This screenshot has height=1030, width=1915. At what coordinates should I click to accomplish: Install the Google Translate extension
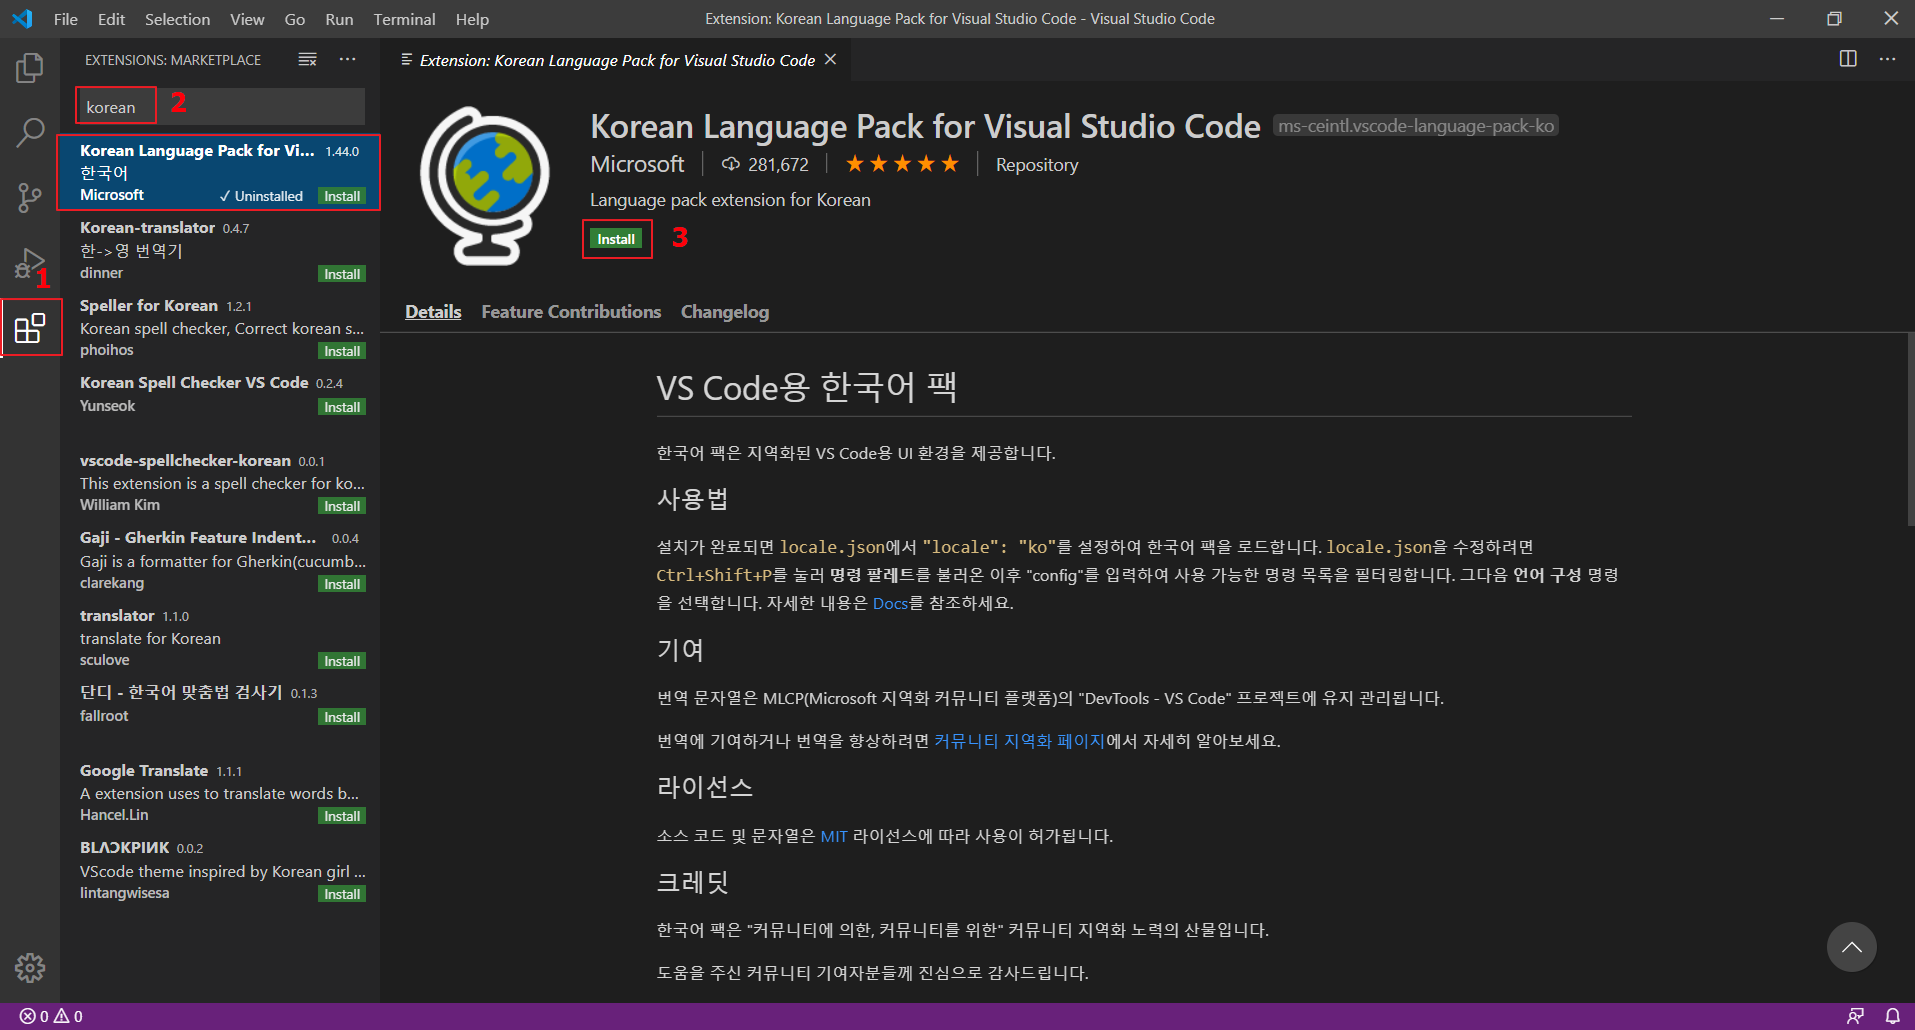click(x=342, y=816)
